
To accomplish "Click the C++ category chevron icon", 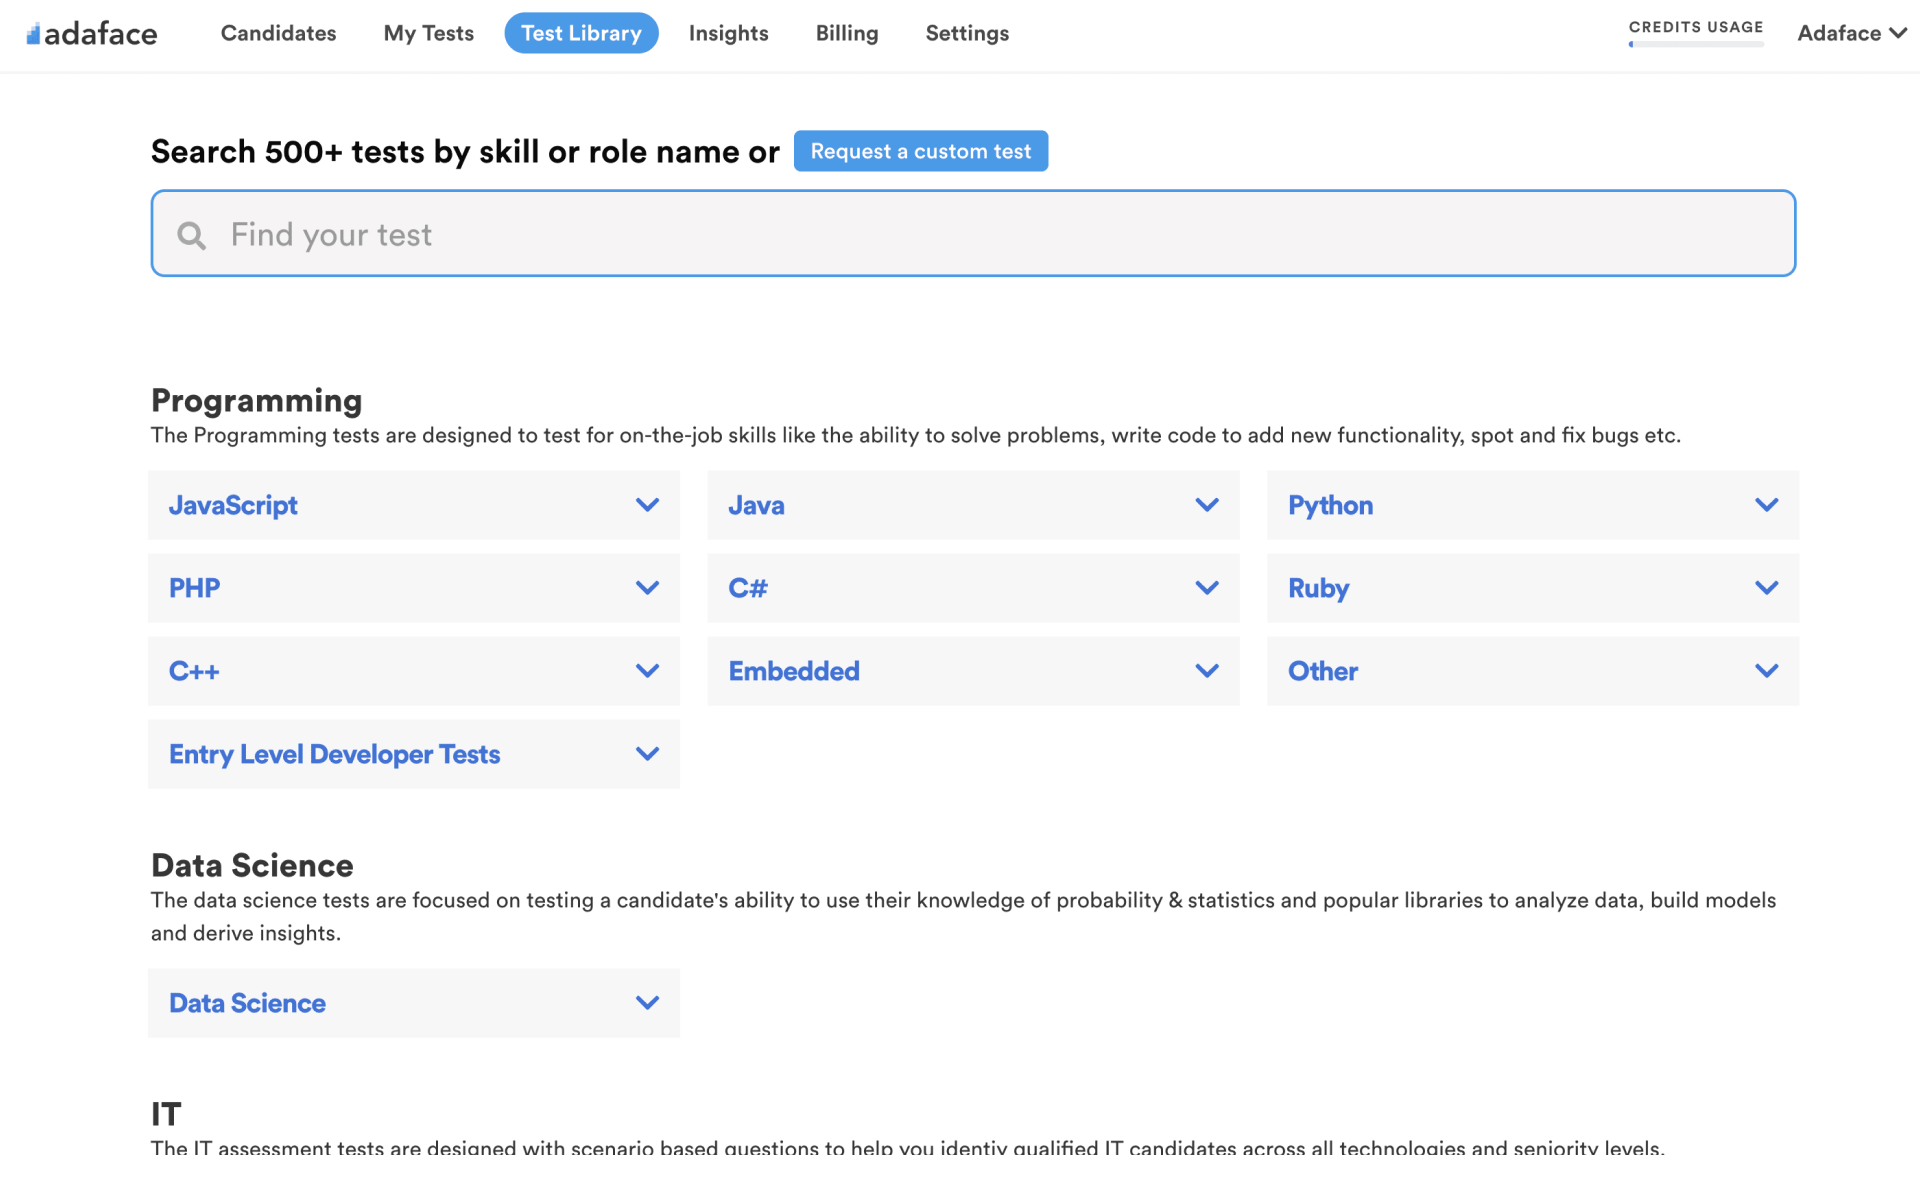I will click(647, 671).
